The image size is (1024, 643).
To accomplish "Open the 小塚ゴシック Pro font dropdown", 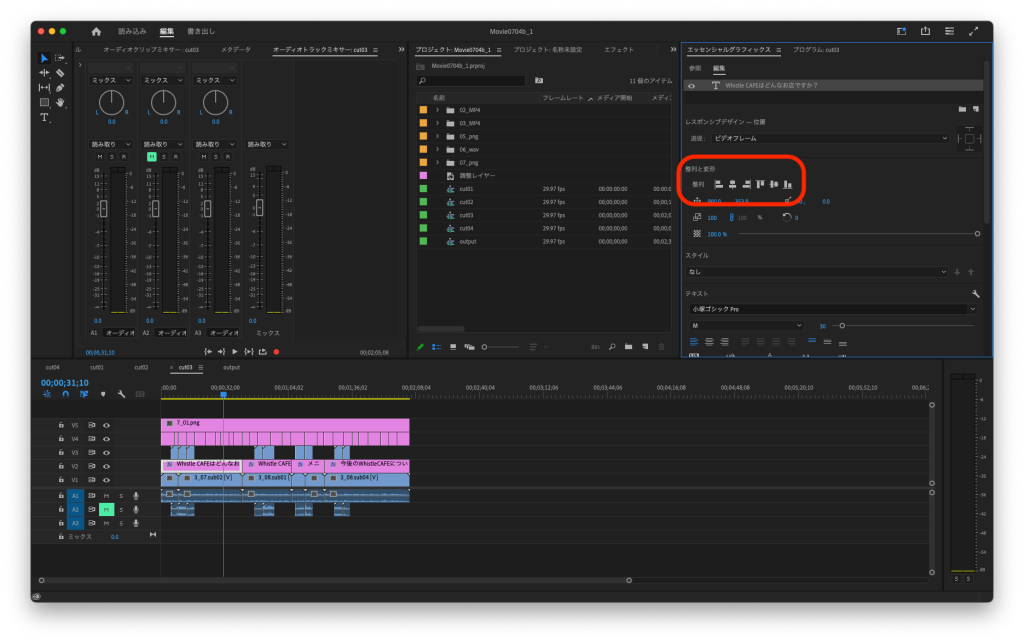I will [831, 309].
